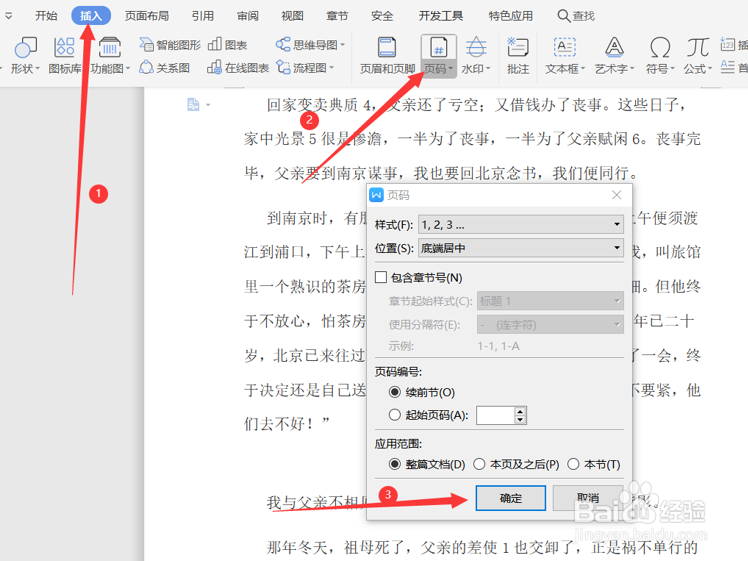Open the flowchart (流程图) tool
The height and width of the screenshot is (561, 748).
coord(305,68)
